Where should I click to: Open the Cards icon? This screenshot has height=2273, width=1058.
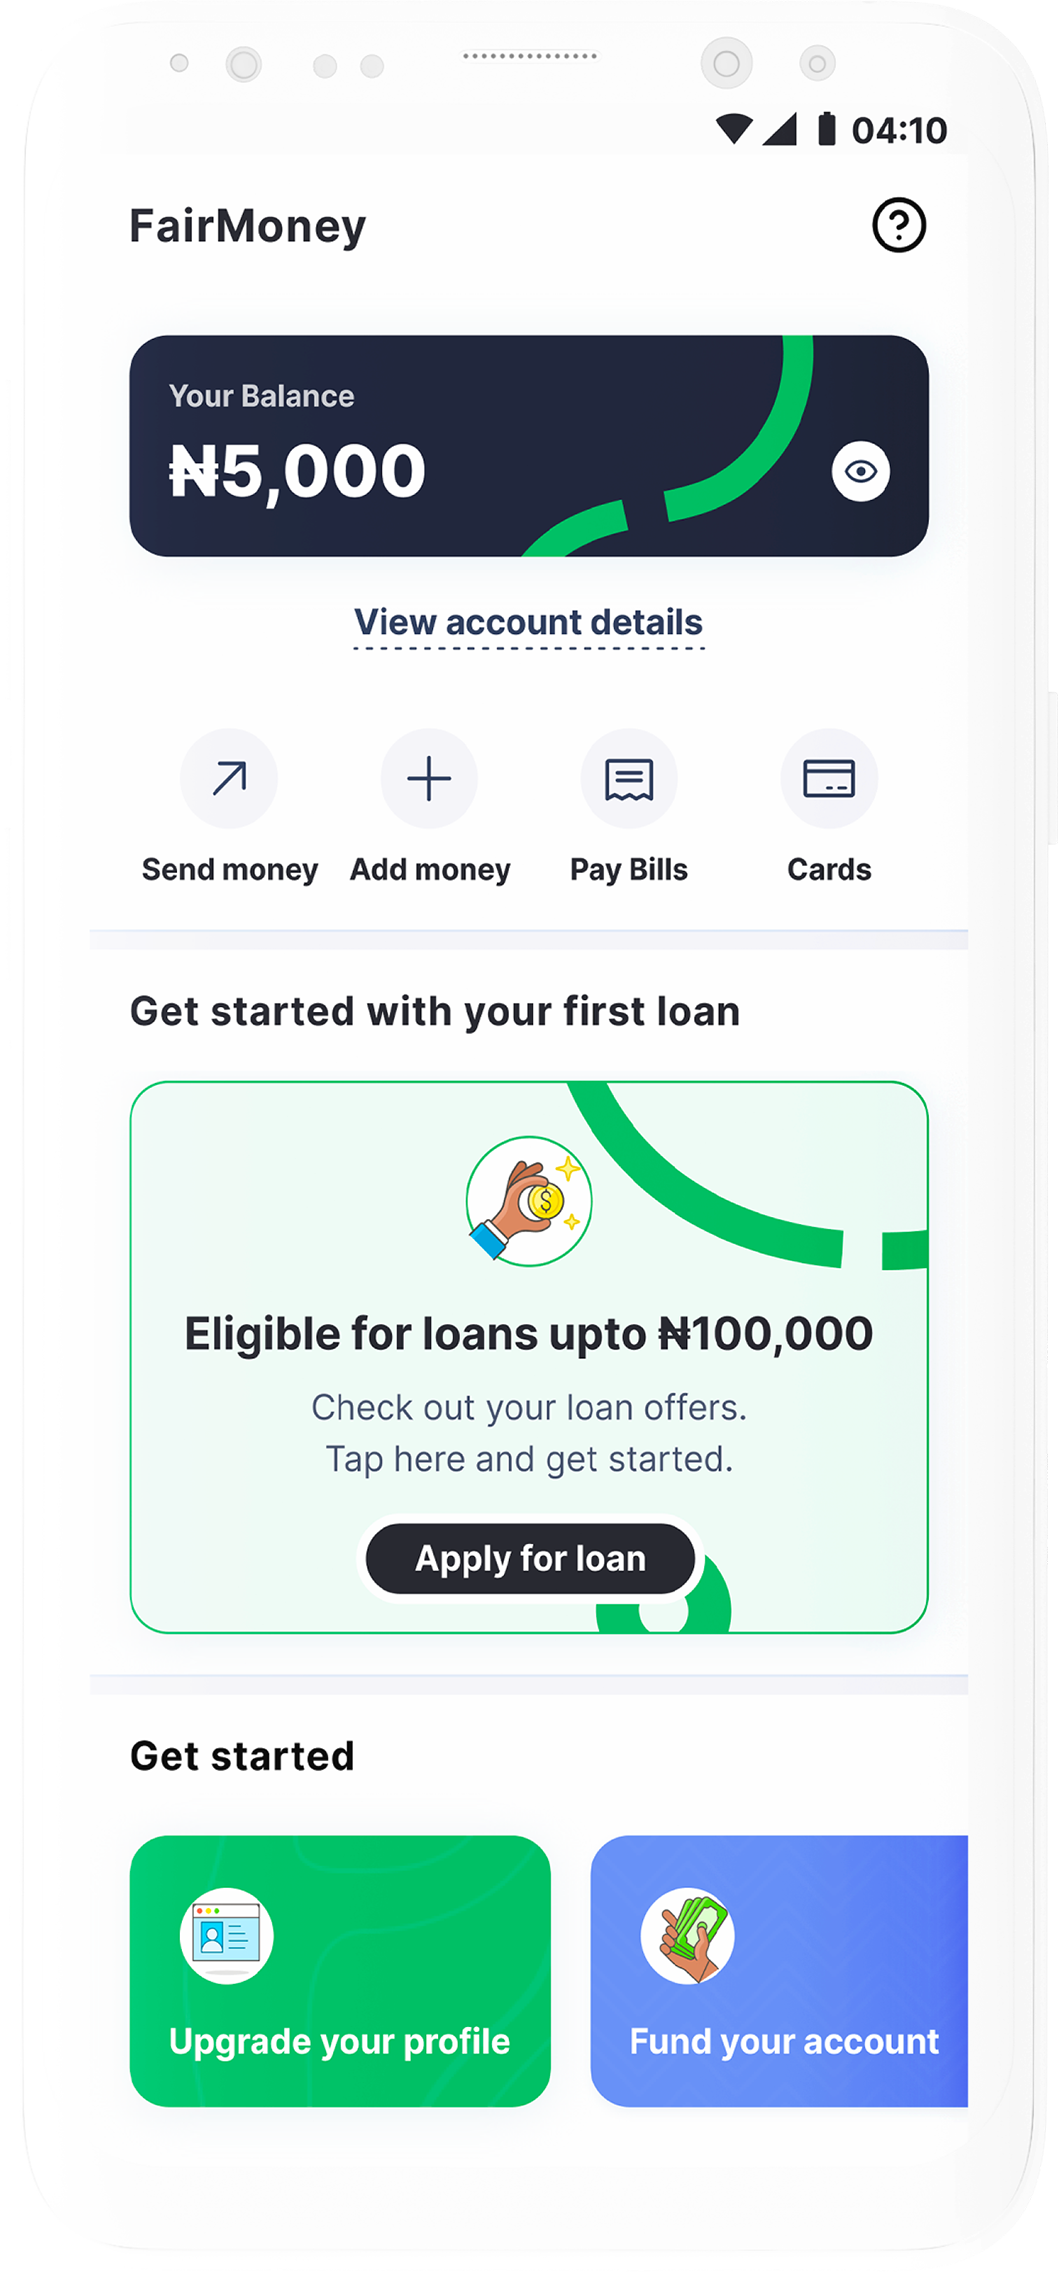(x=829, y=779)
